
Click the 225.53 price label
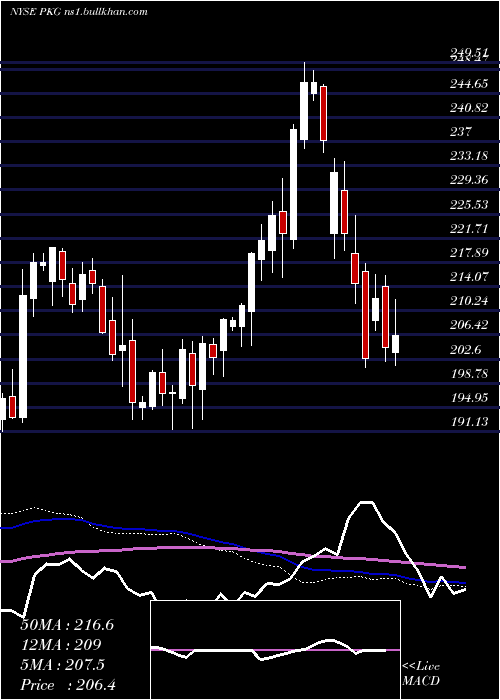(469, 205)
